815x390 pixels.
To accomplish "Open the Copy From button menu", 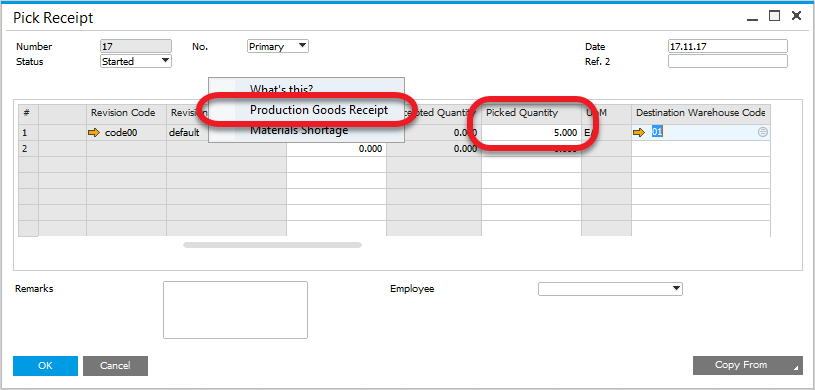I will pyautogui.click(x=747, y=365).
